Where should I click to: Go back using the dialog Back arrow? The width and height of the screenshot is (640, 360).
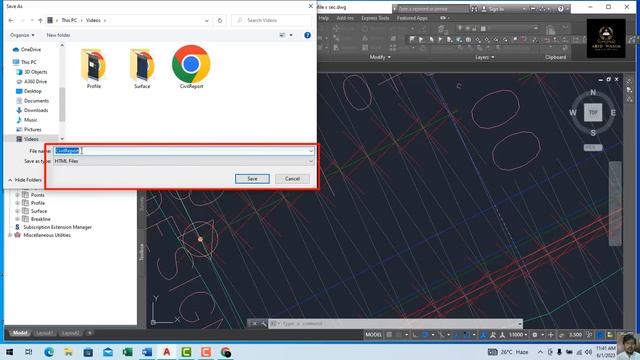coord(11,20)
